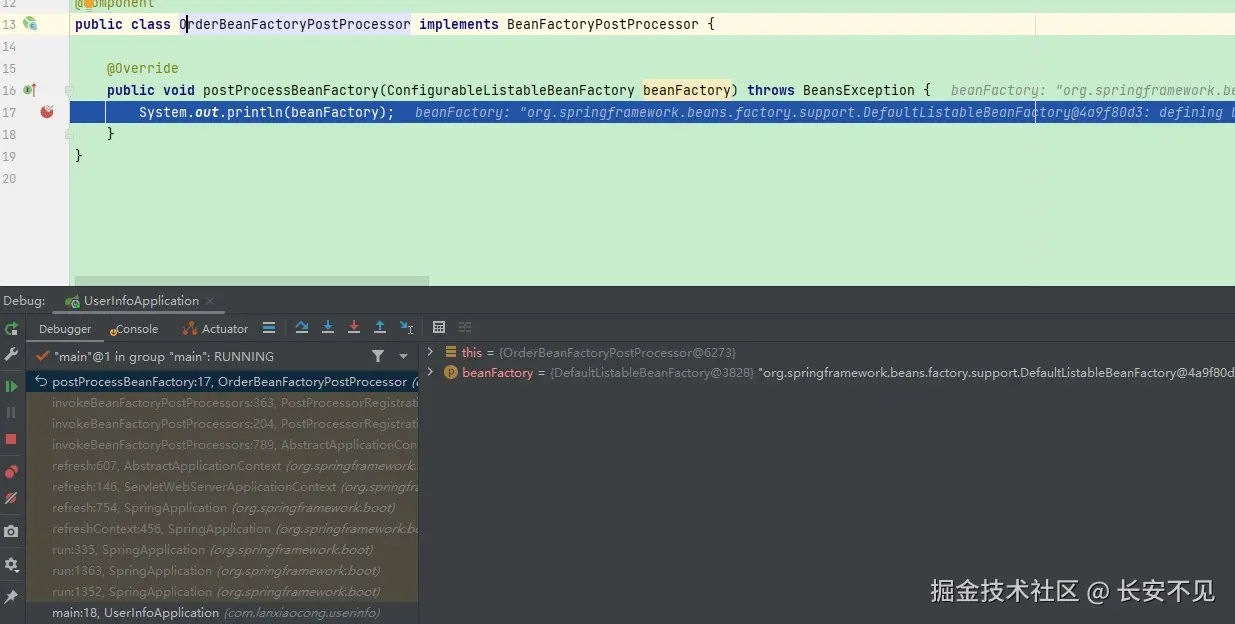Toggle mute breakpoints icon
Image resolution: width=1235 pixels, height=624 pixels.
click(x=11, y=498)
